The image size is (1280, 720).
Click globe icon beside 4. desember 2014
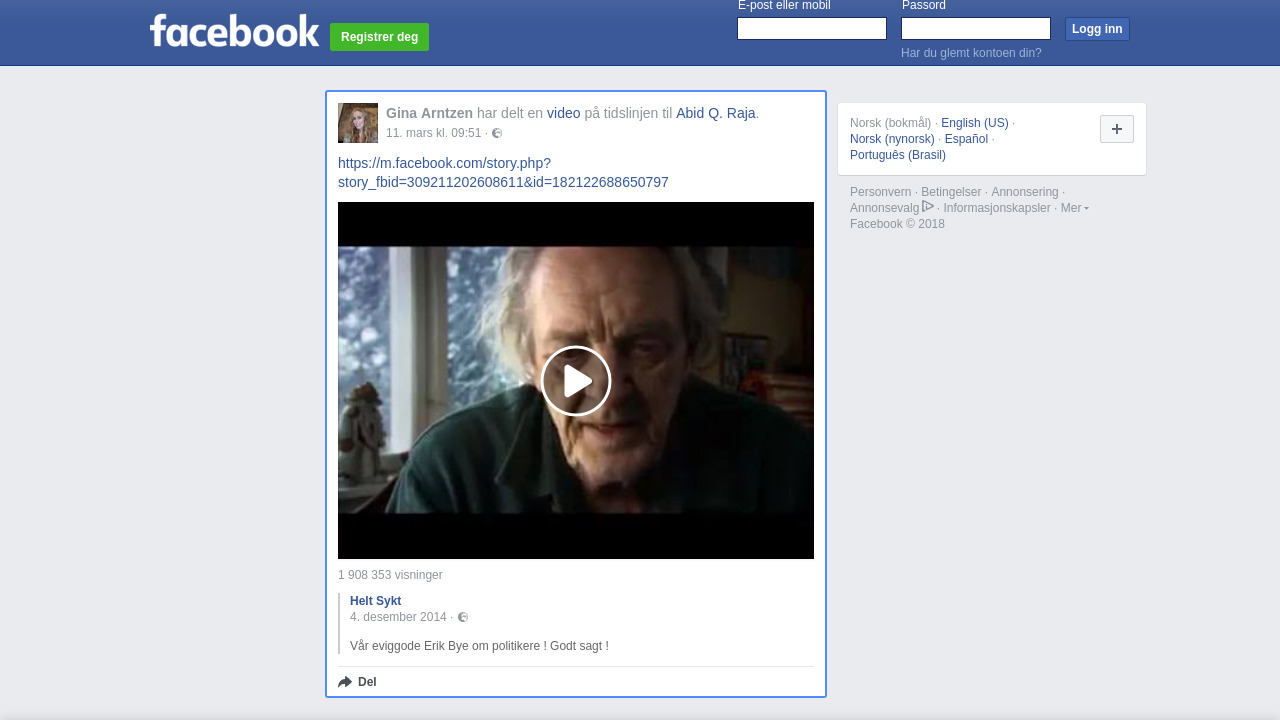pos(463,617)
